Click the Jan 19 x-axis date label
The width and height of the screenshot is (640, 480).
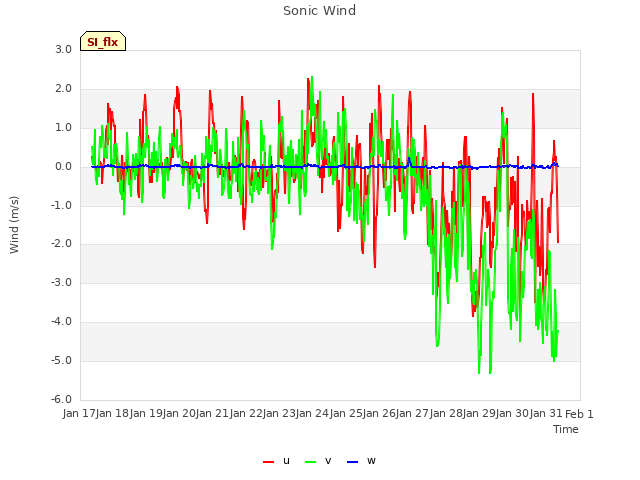[x=146, y=414]
